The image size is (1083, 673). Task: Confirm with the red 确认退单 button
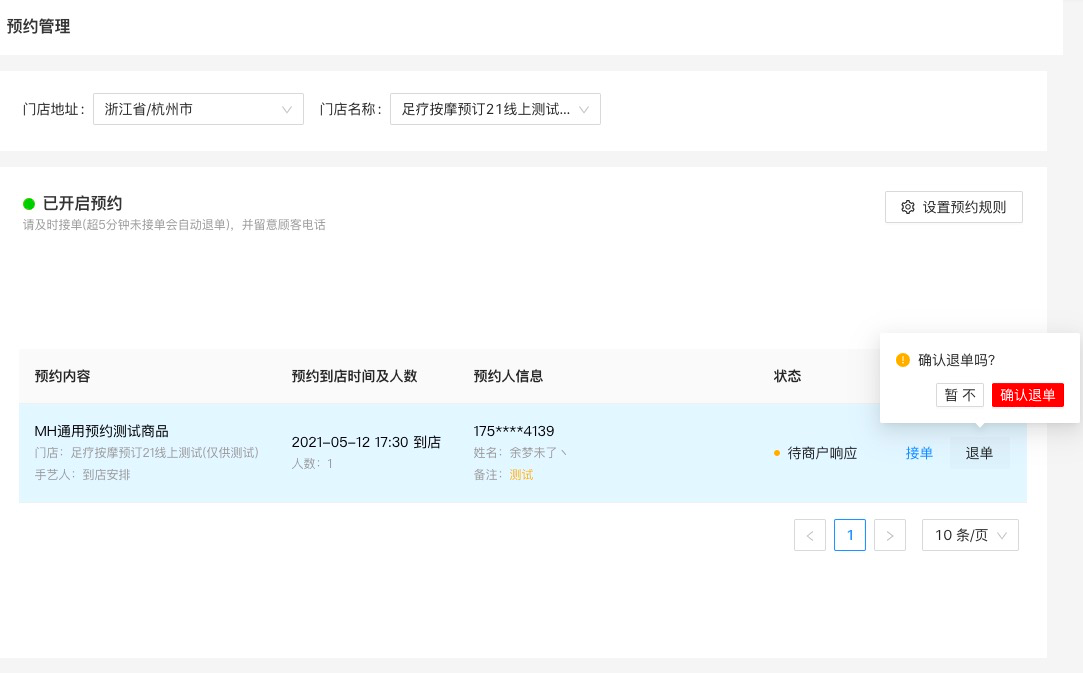click(x=1028, y=395)
